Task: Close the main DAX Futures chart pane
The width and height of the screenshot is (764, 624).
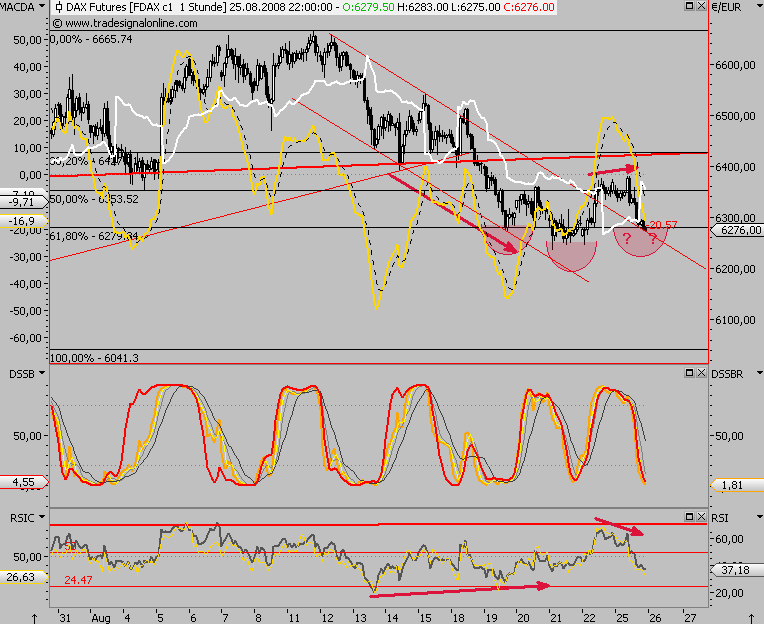Action: (699, 9)
